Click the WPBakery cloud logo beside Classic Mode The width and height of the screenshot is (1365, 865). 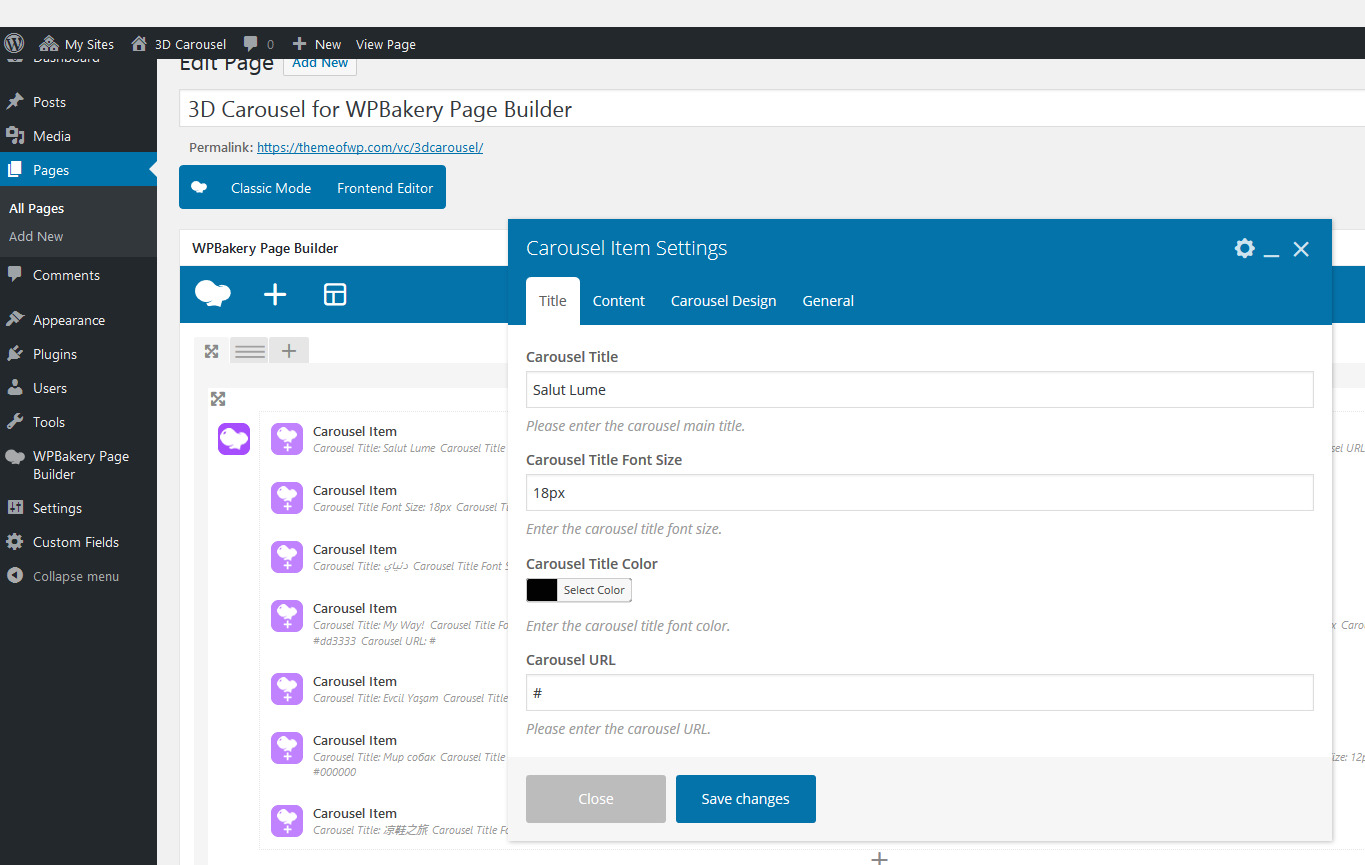(x=199, y=187)
